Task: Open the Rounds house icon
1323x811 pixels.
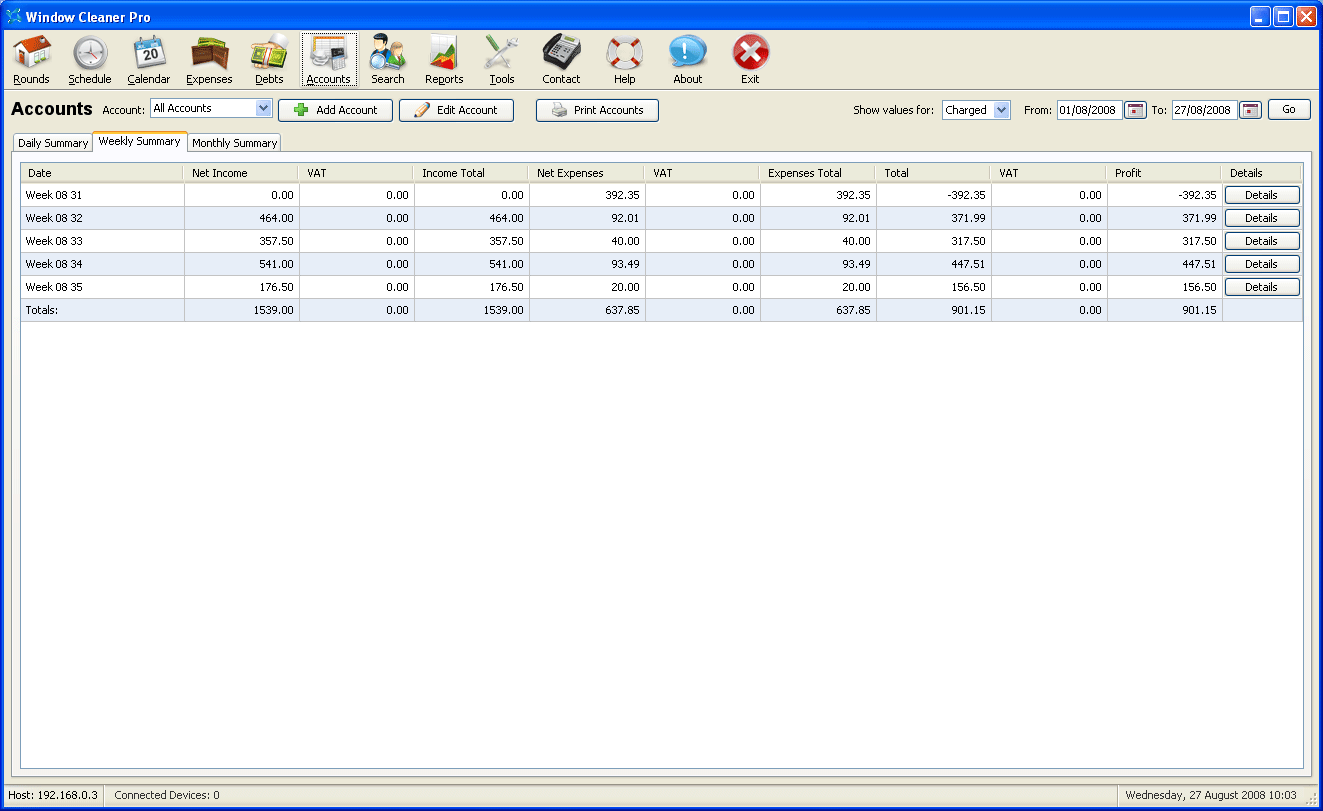Action: coord(31,53)
